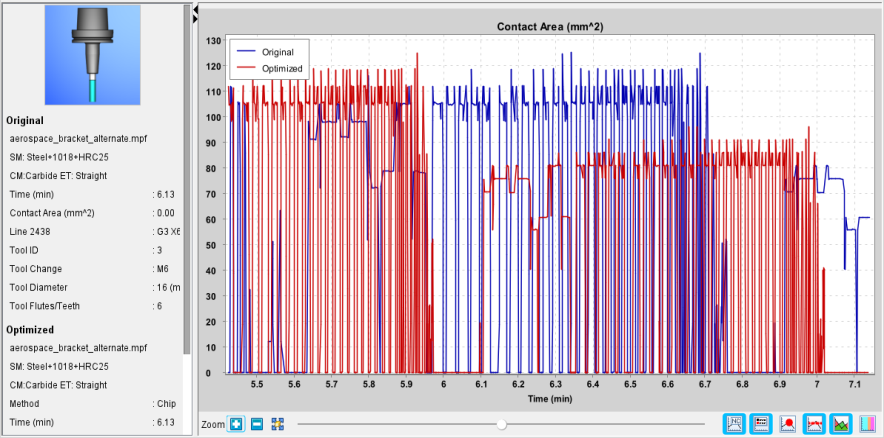Expand left panel with lower splitter arrow
884x438 pixels.
tap(195, 20)
